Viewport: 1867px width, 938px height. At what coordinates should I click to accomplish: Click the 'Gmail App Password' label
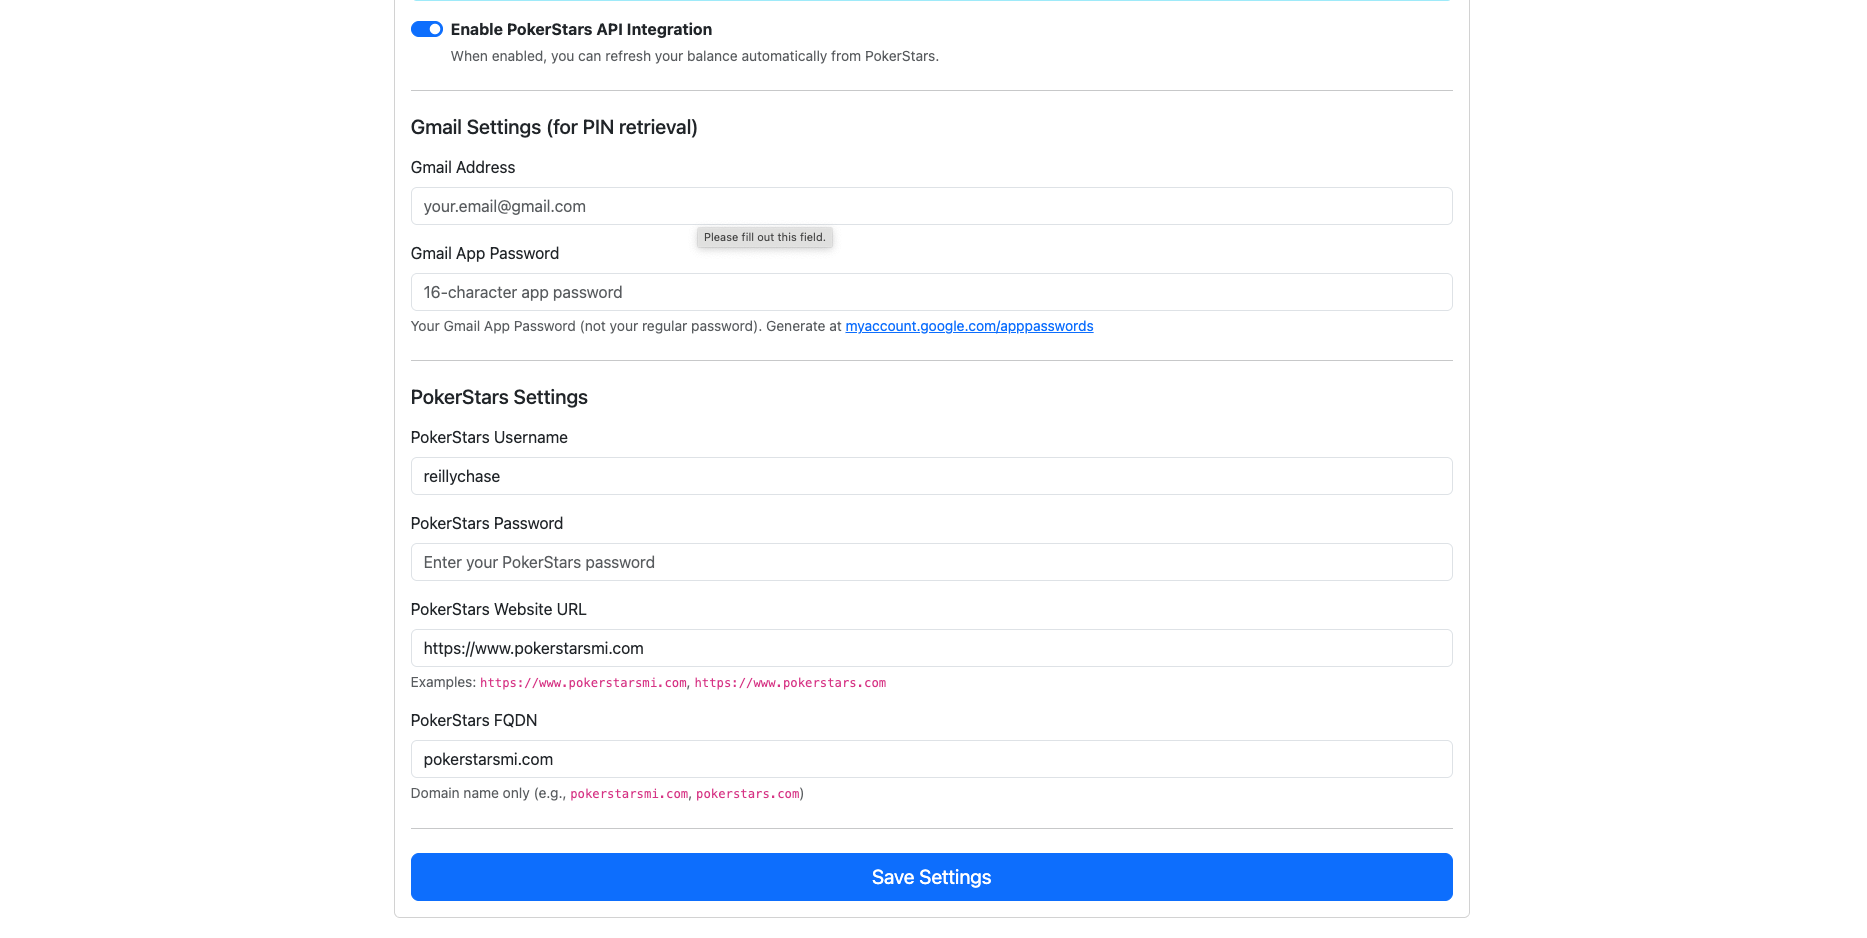click(x=485, y=253)
